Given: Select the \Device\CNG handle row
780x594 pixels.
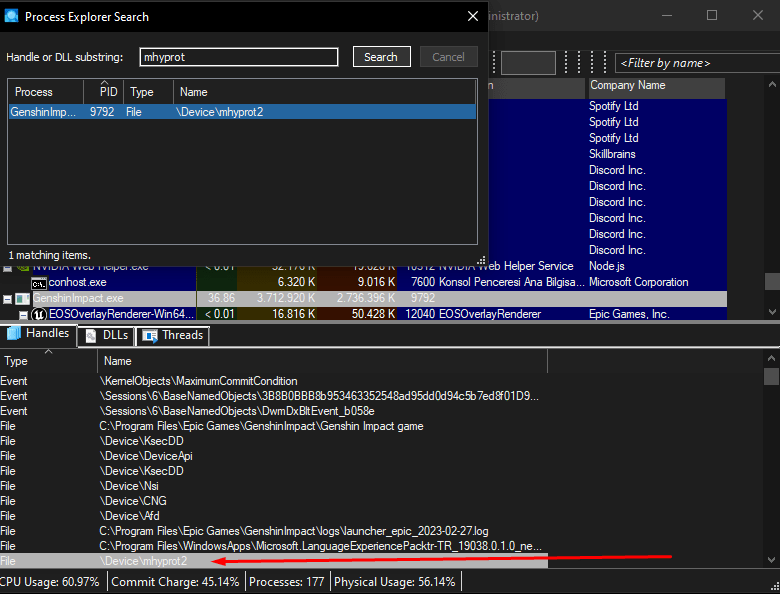Looking at the screenshot, I should (274, 500).
